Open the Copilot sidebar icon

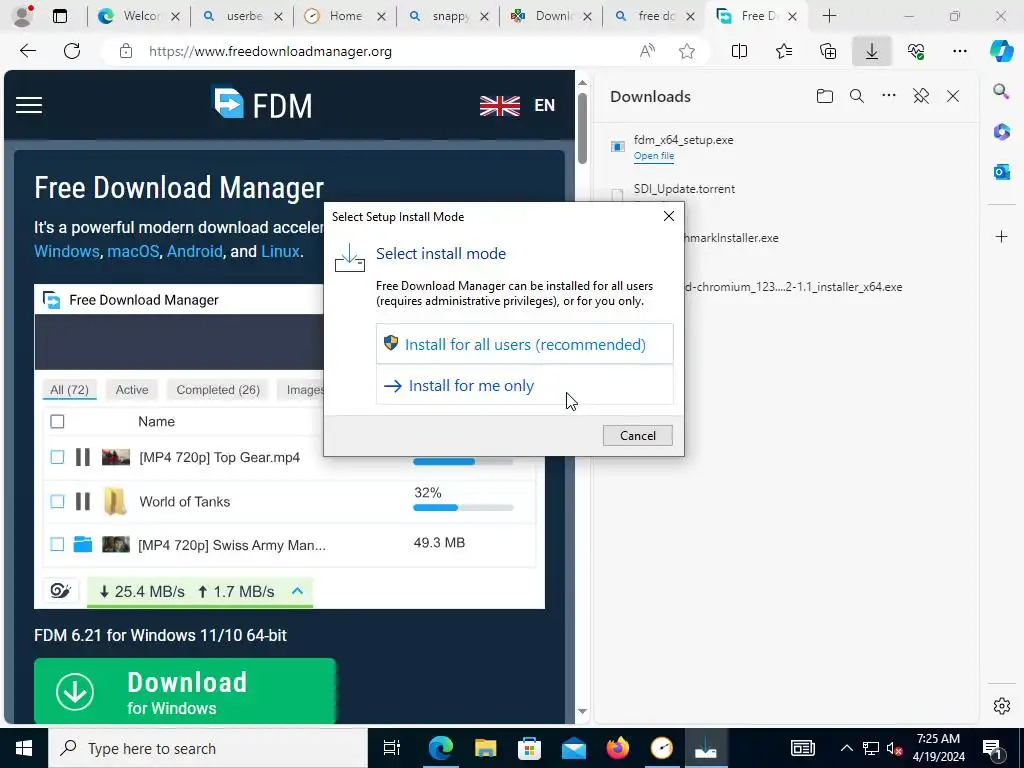pyautogui.click(x=1001, y=51)
